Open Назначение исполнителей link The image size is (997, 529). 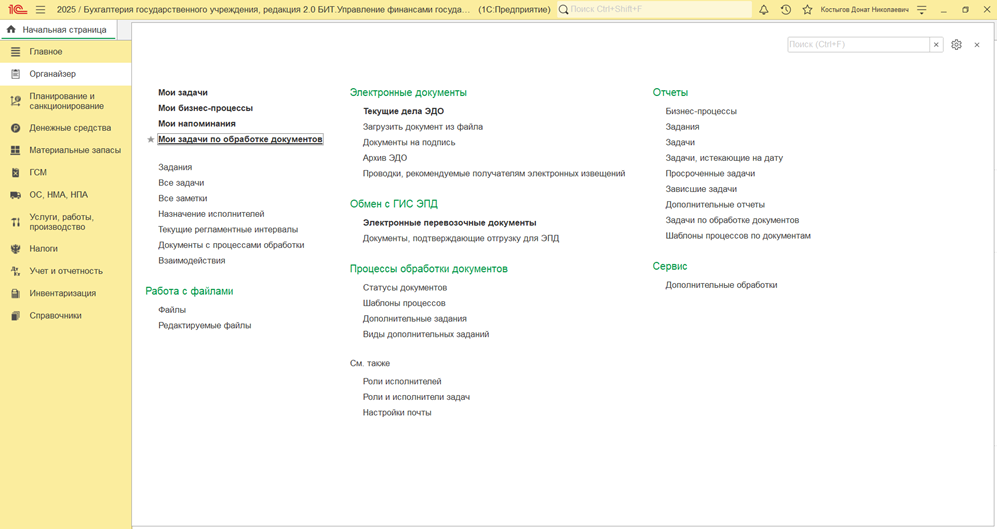(x=211, y=214)
